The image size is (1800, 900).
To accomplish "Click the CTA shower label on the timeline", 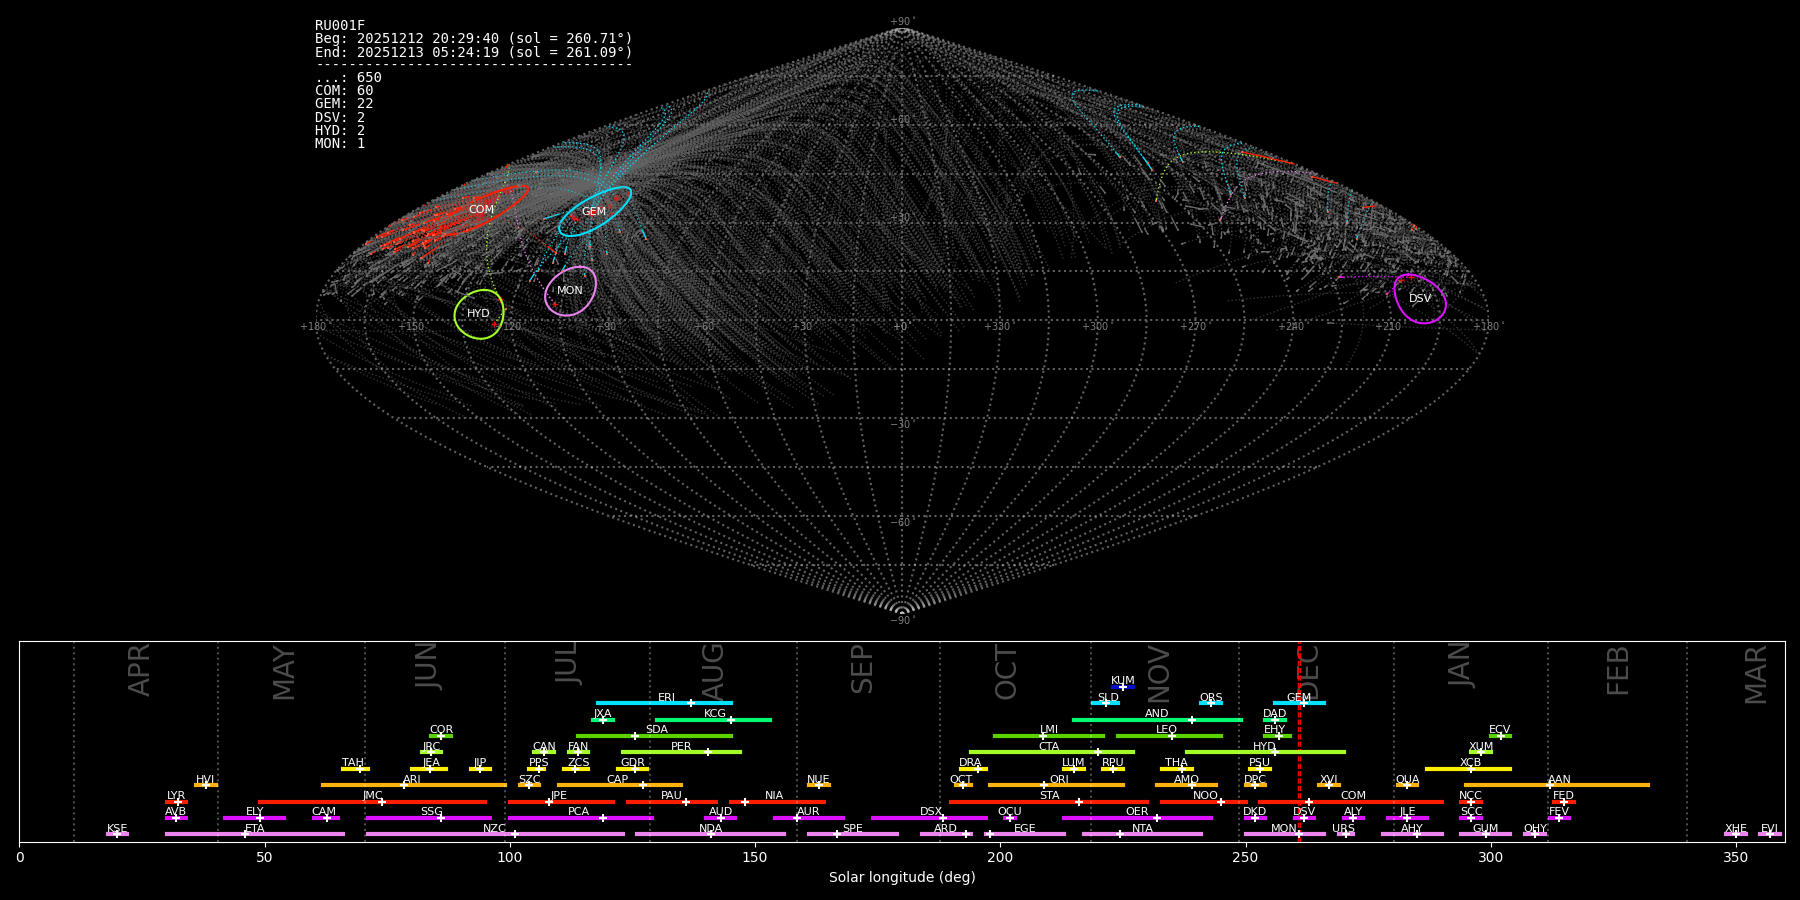I will point(1049,747).
